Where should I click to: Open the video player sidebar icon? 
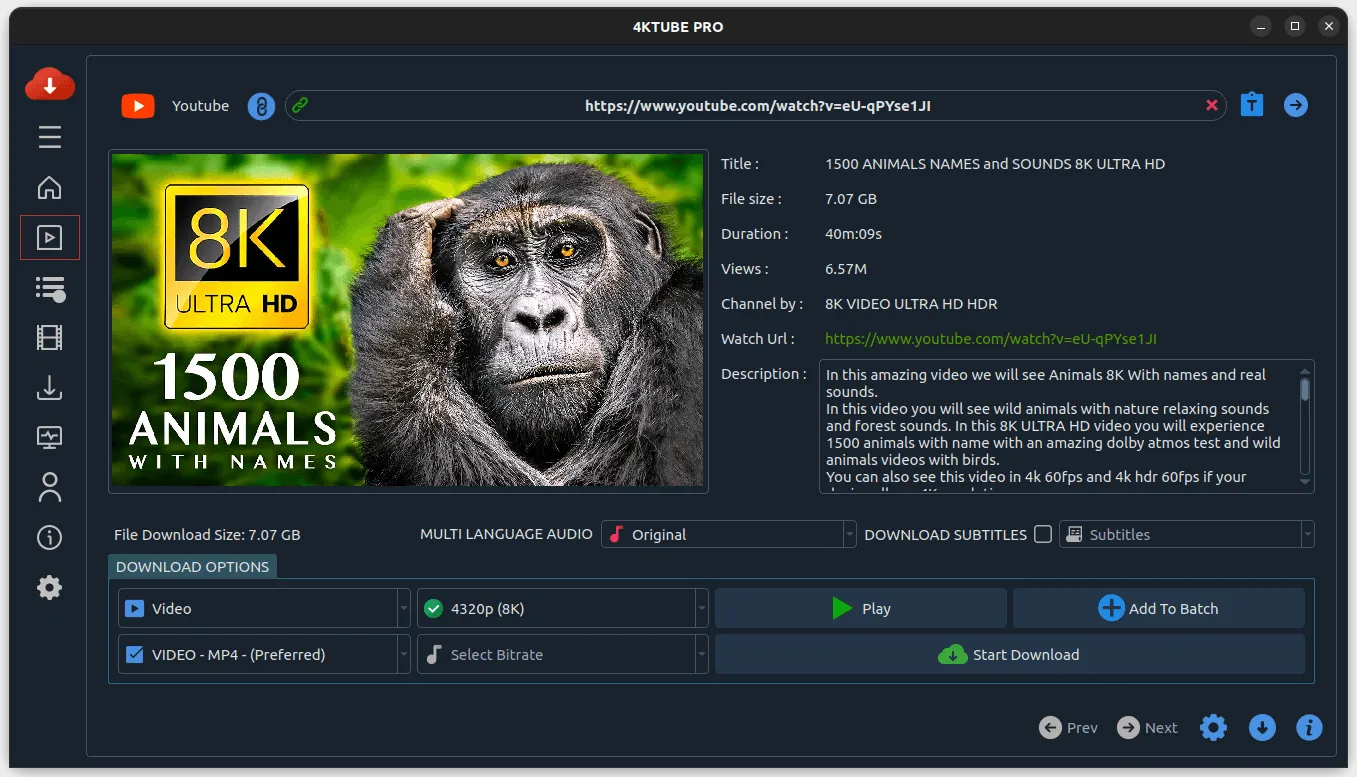pos(50,238)
